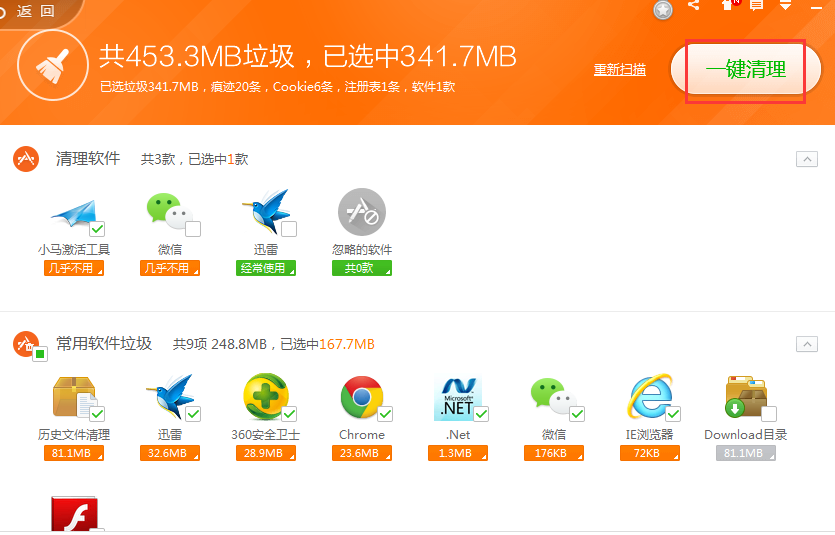Check the 迅雷 checkbox under 清理软件
Viewport: 835px width, 535px height.
pos(289,229)
